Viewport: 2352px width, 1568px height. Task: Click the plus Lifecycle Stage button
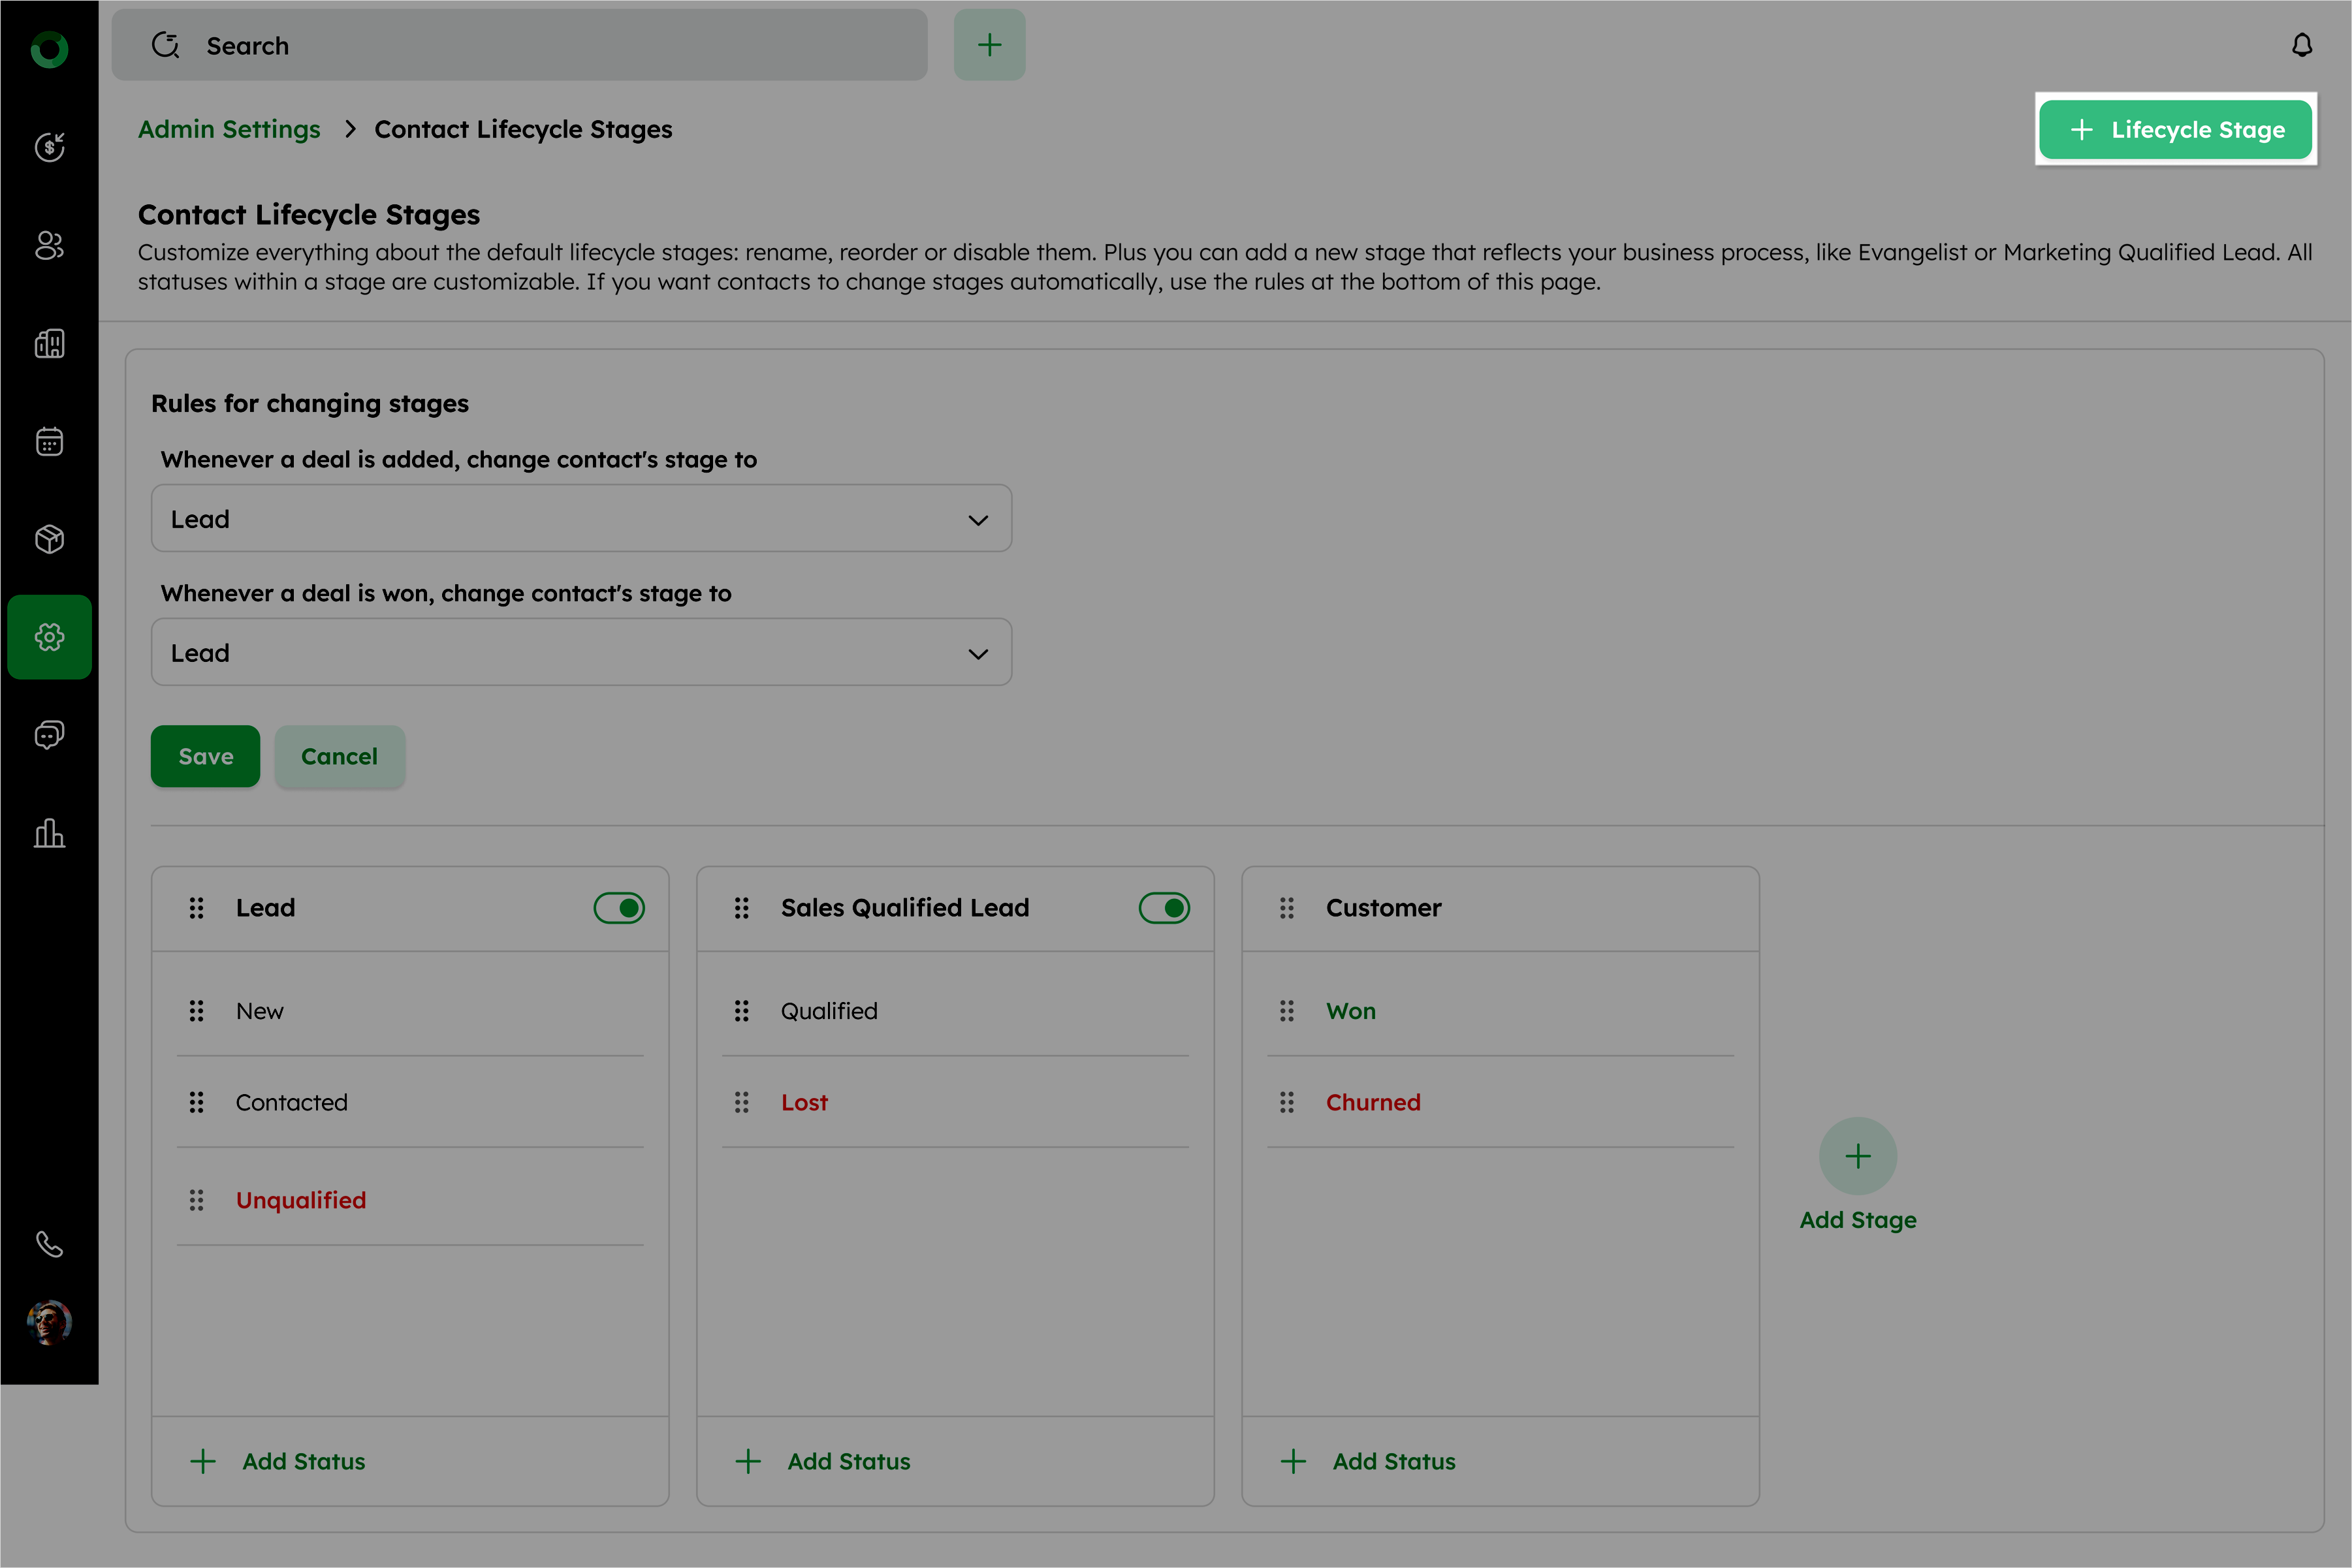[2175, 130]
